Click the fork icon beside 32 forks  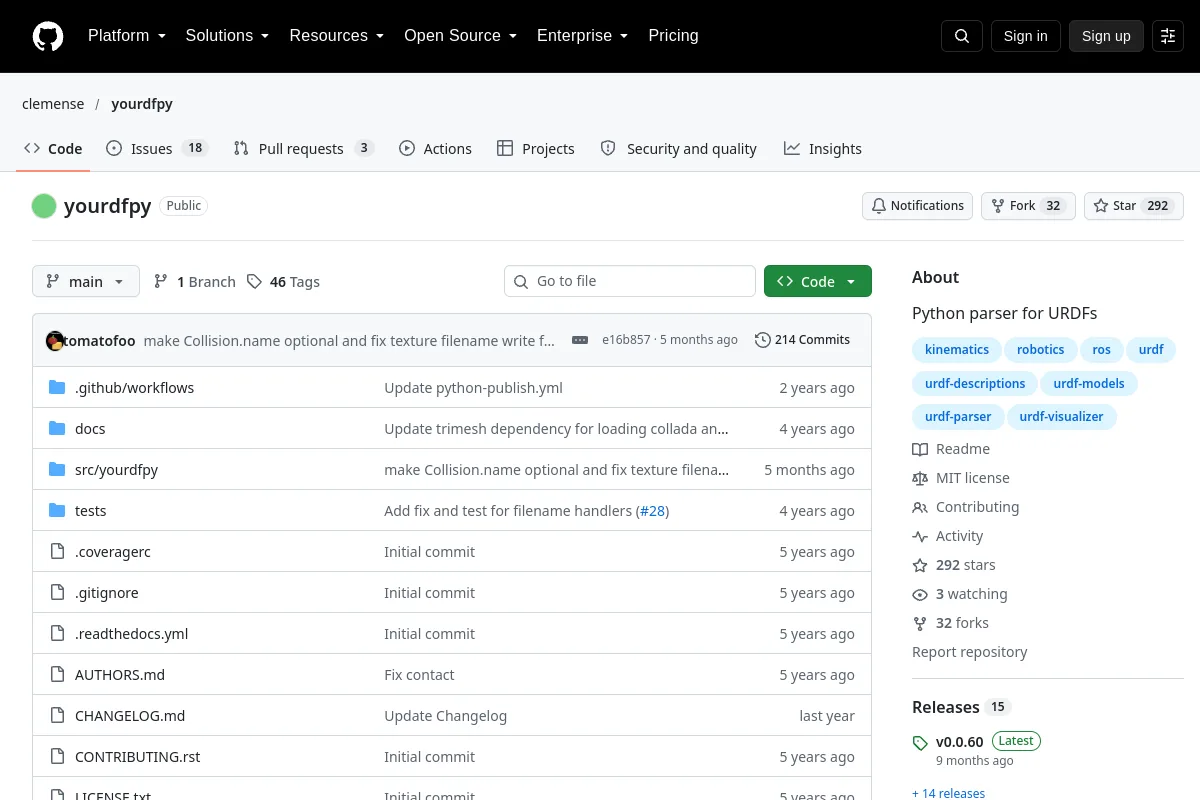[920, 623]
